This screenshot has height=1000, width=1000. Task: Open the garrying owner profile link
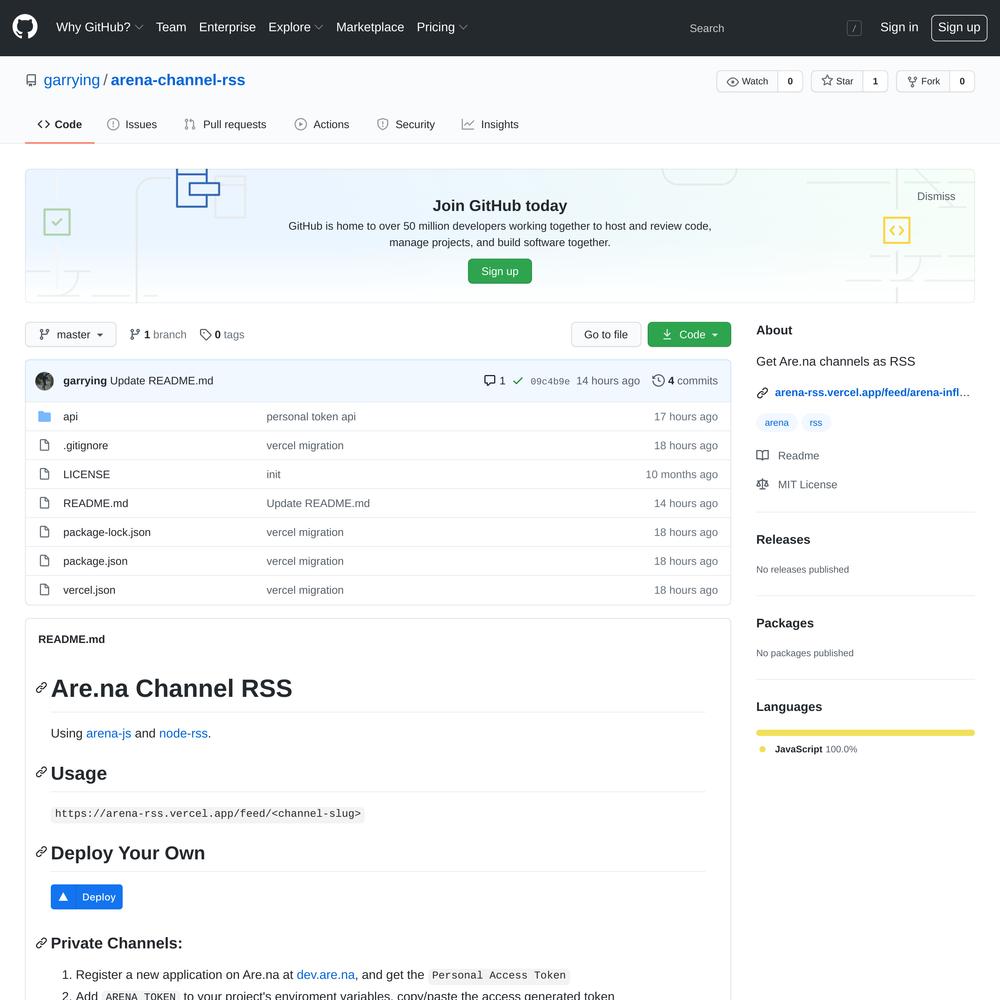click(x=71, y=80)
